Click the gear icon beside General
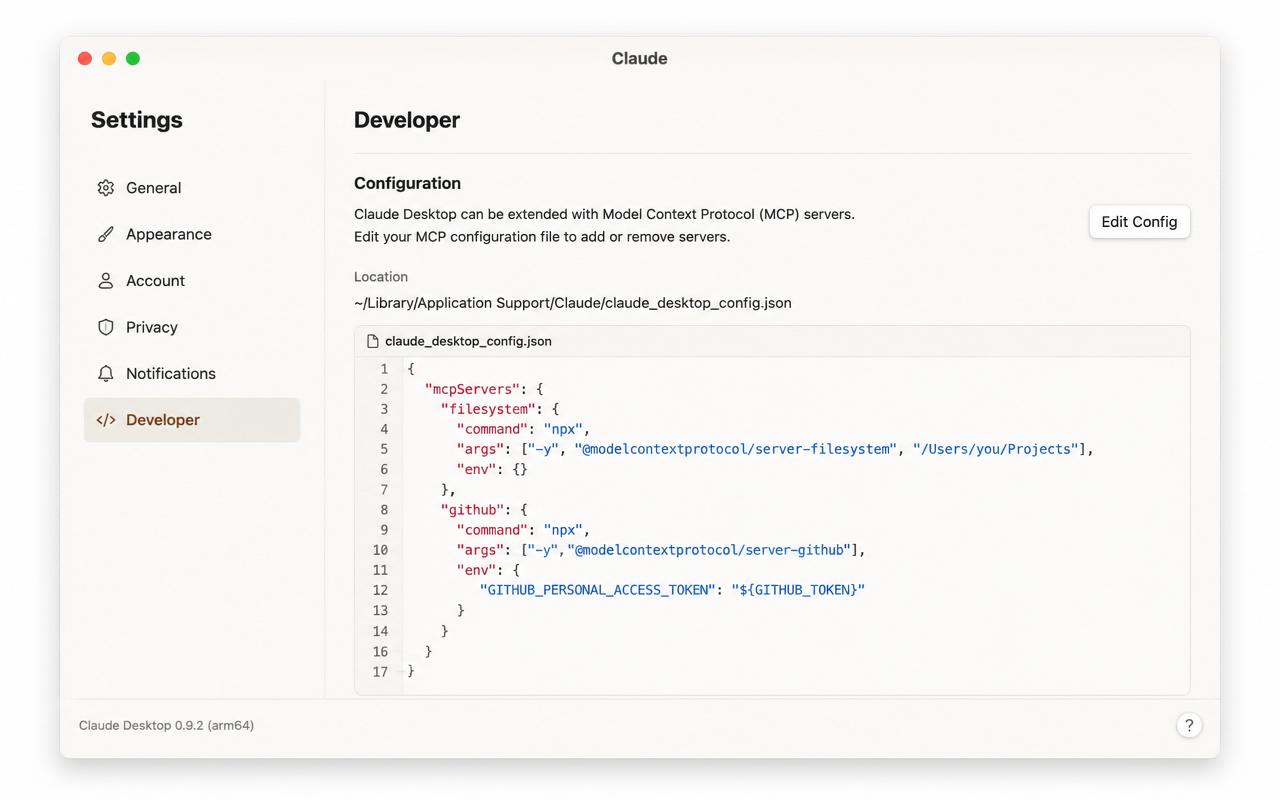This screenshot has width=1280, height=800. pyautogui.click(x=106, y=188)
